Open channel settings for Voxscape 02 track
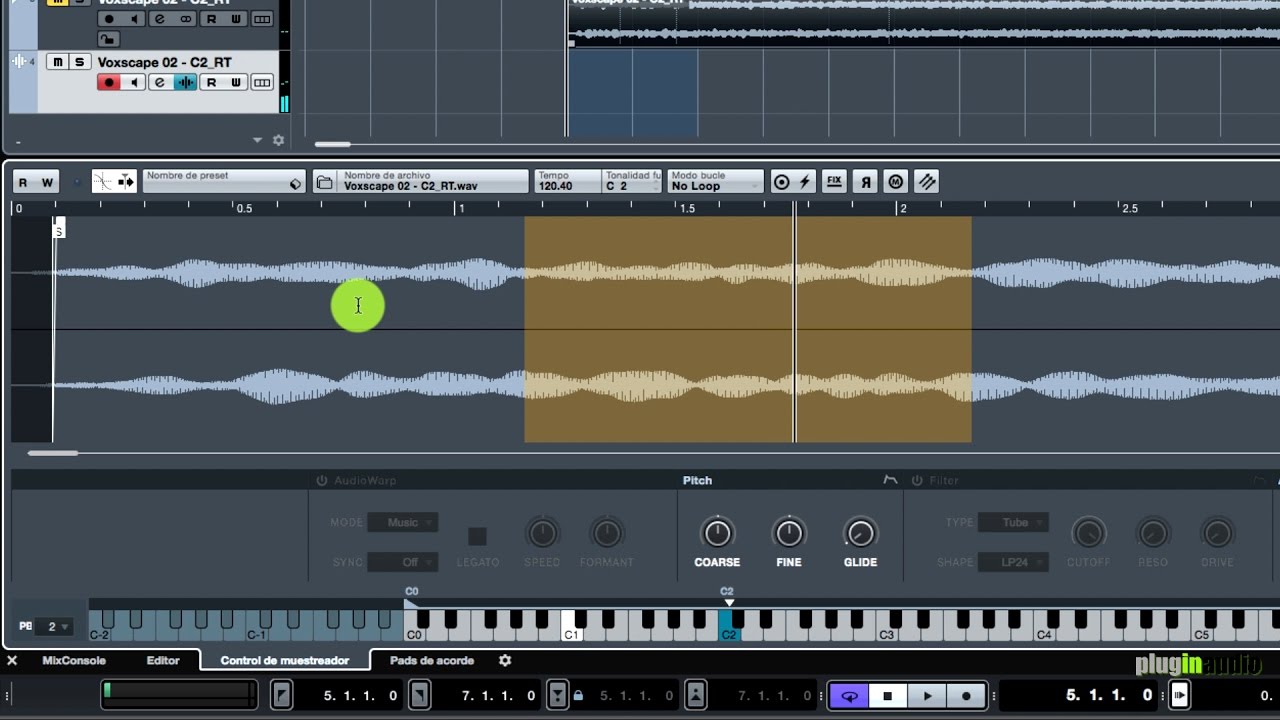The width and height of the screenshot is (1280, 720). tap(160, 82)
